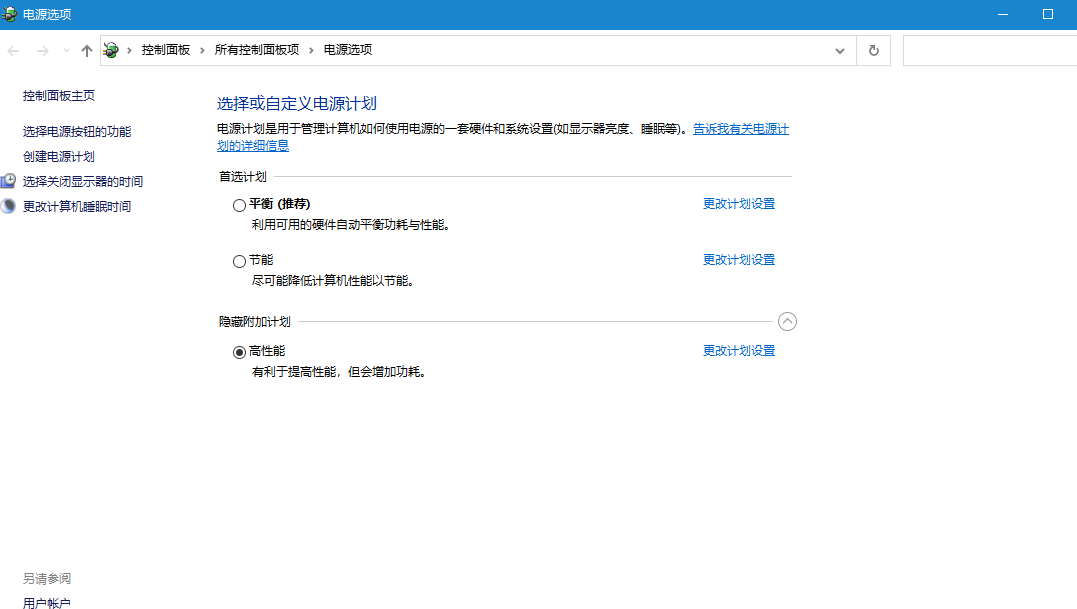Image resolution: width=1077 pixels, height=609 pixels.
Task: Click the sleep icon beside 更改计算机睡眠时间
Action: tap(9, 205)
